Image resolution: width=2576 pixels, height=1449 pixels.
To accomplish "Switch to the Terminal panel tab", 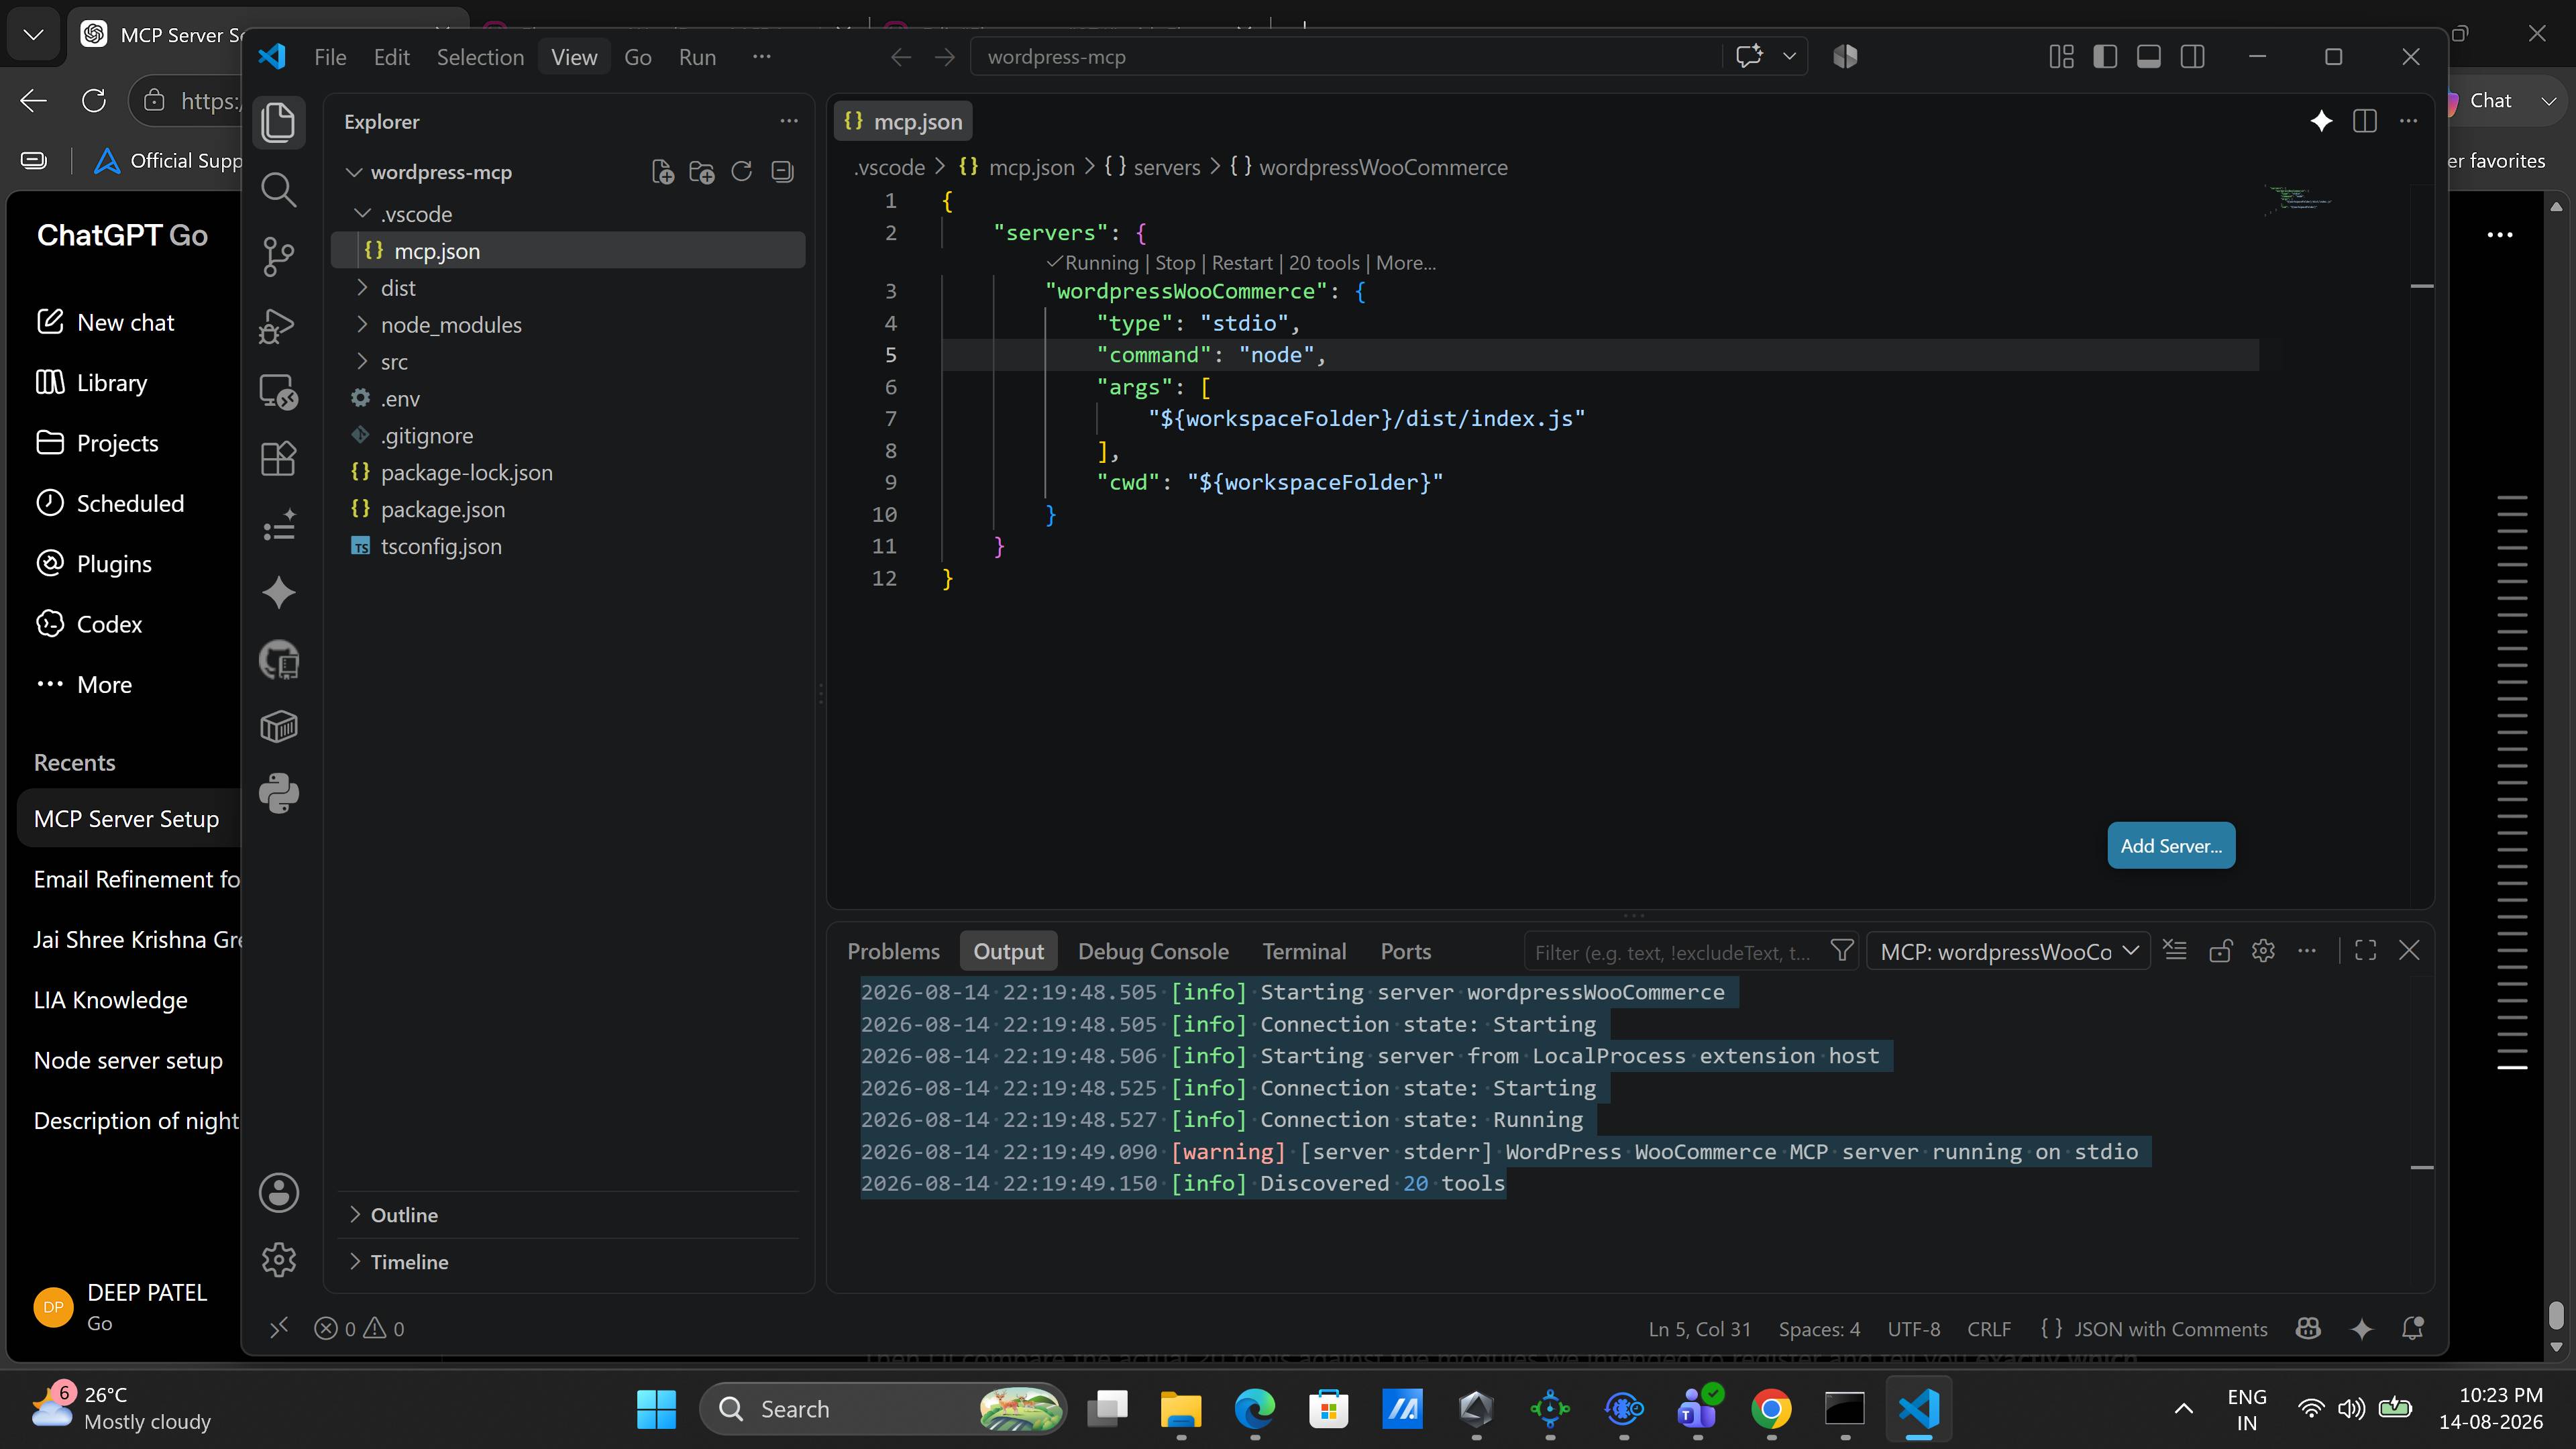I will [x=1304, y=951].
